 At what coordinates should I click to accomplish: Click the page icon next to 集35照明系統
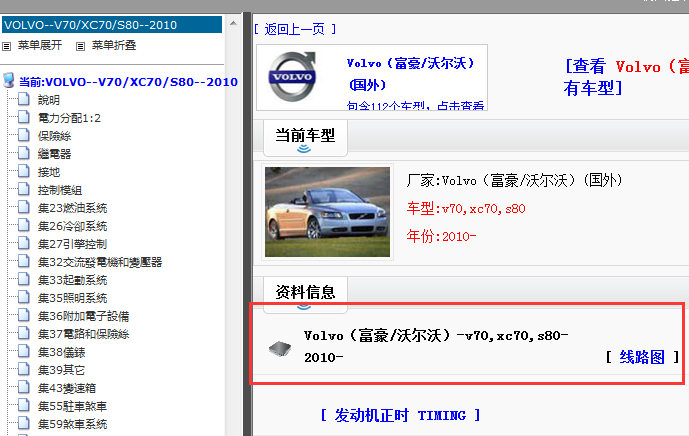click(24, 298)
